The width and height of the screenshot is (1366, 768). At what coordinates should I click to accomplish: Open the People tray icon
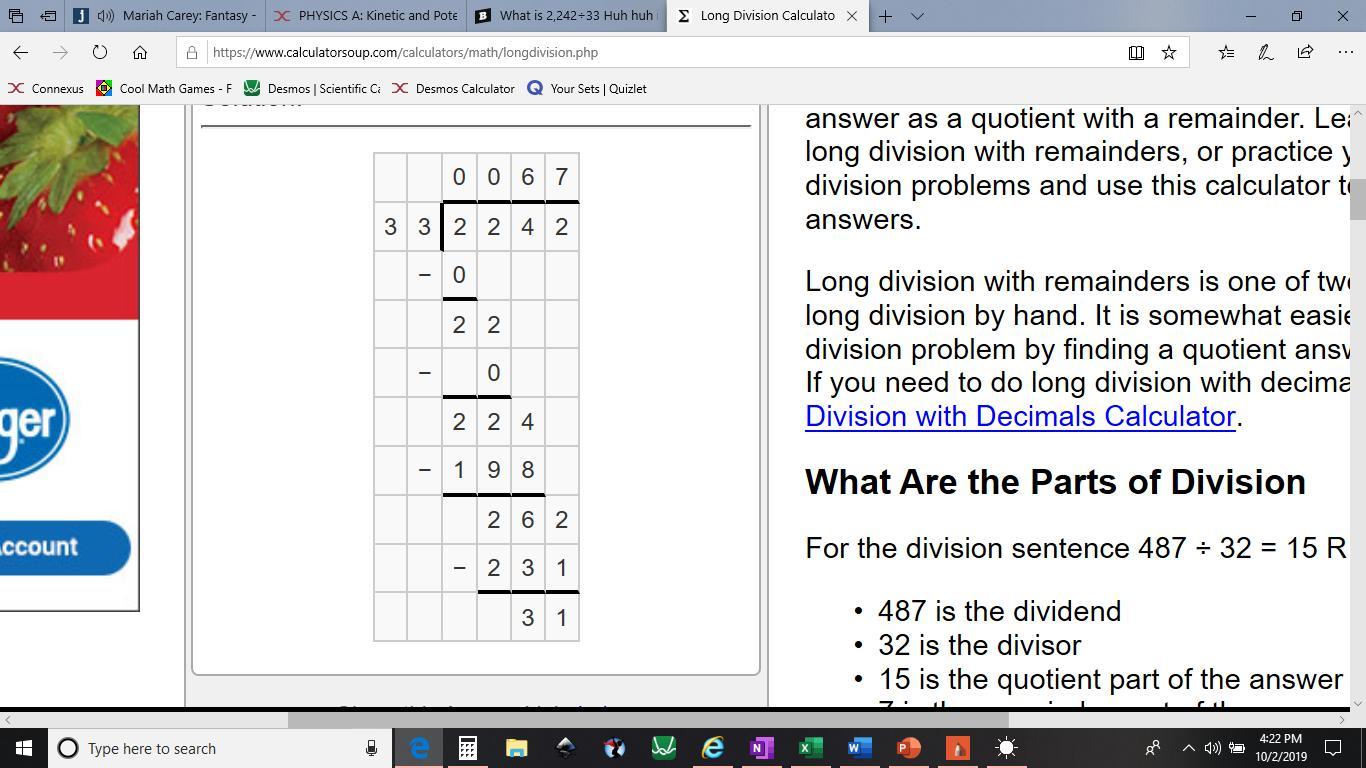[1153, 748]
